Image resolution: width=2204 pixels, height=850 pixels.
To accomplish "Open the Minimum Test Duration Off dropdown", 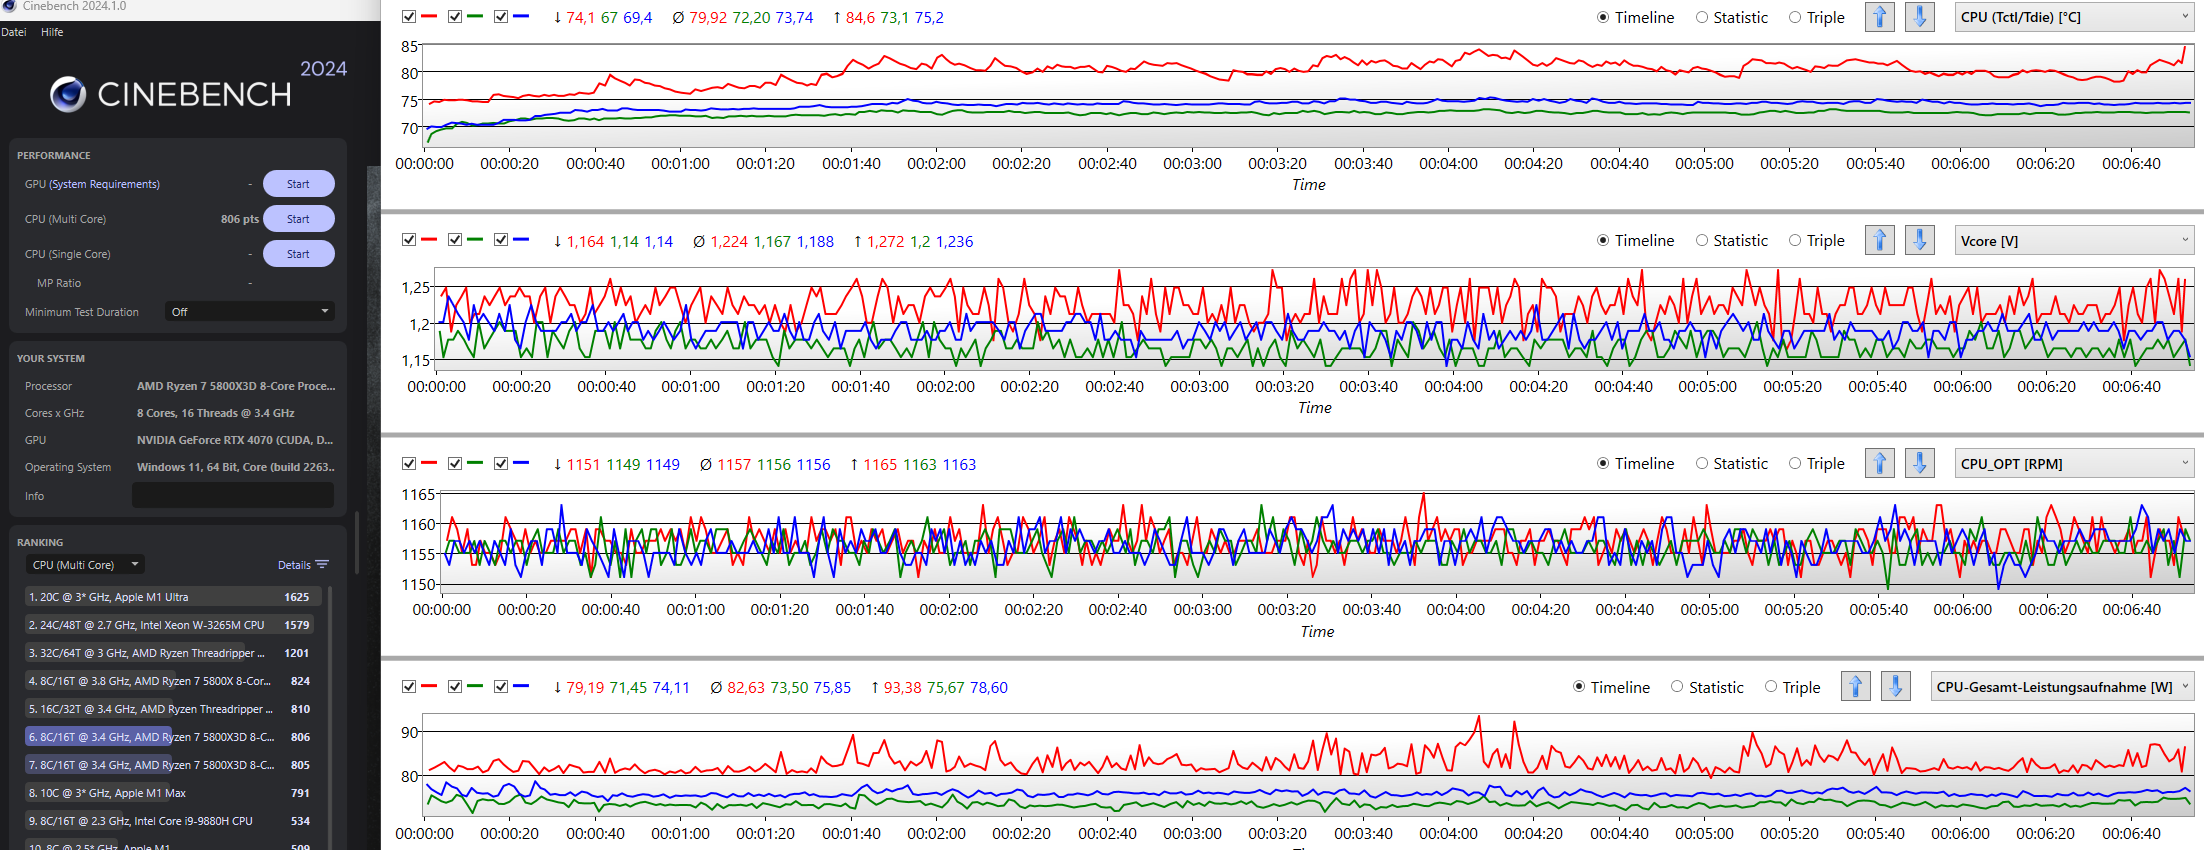I will [250, 312].
